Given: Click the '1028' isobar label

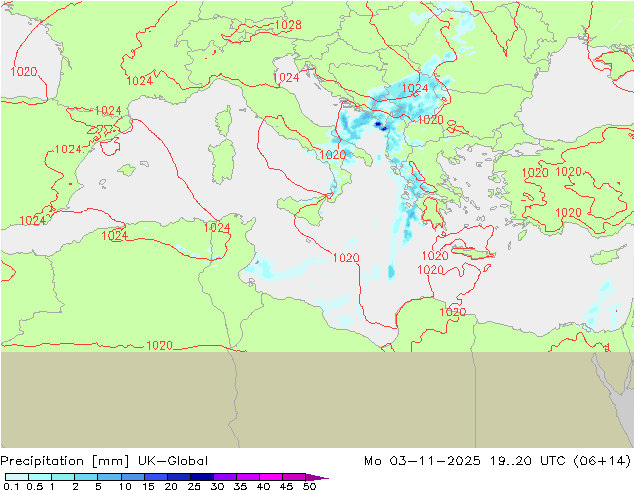Looking at the screenshot, I should 288,25.
